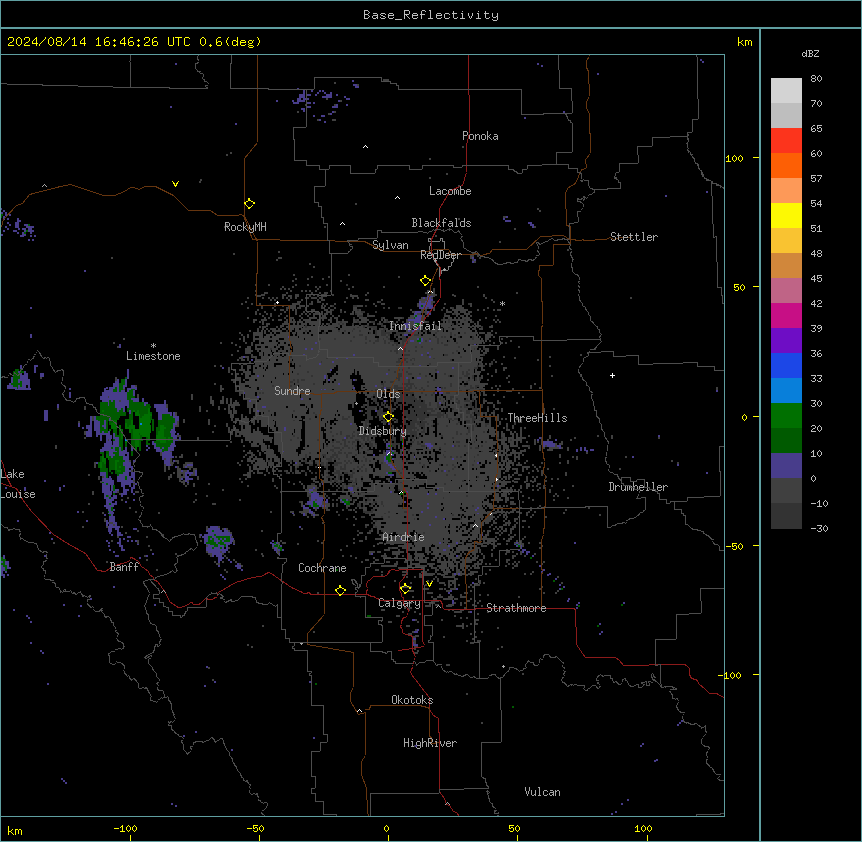Click the Stettler city label

tap(634, 237)
